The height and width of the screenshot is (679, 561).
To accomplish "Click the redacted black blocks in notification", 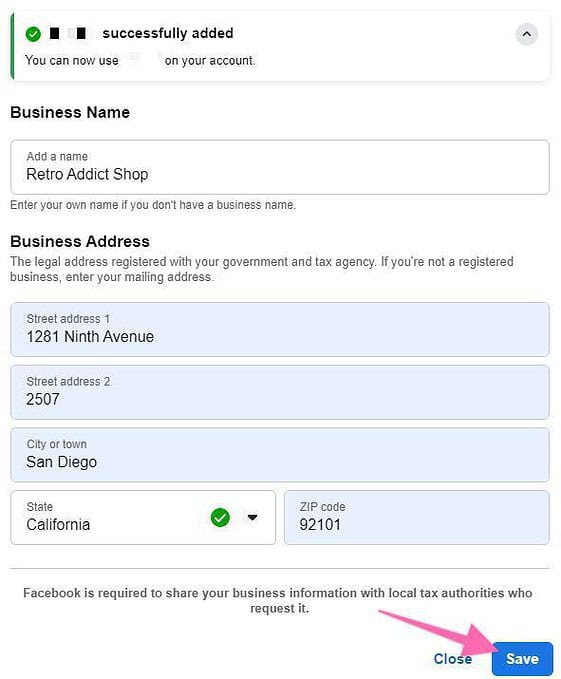I will point(68,33).
